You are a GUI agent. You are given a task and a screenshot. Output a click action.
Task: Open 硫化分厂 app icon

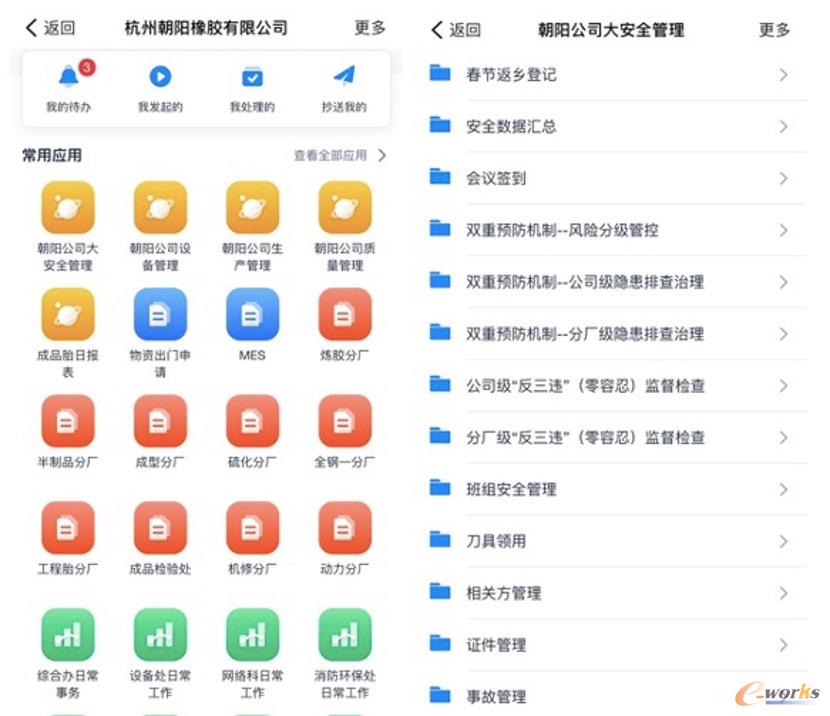point(252,421)
